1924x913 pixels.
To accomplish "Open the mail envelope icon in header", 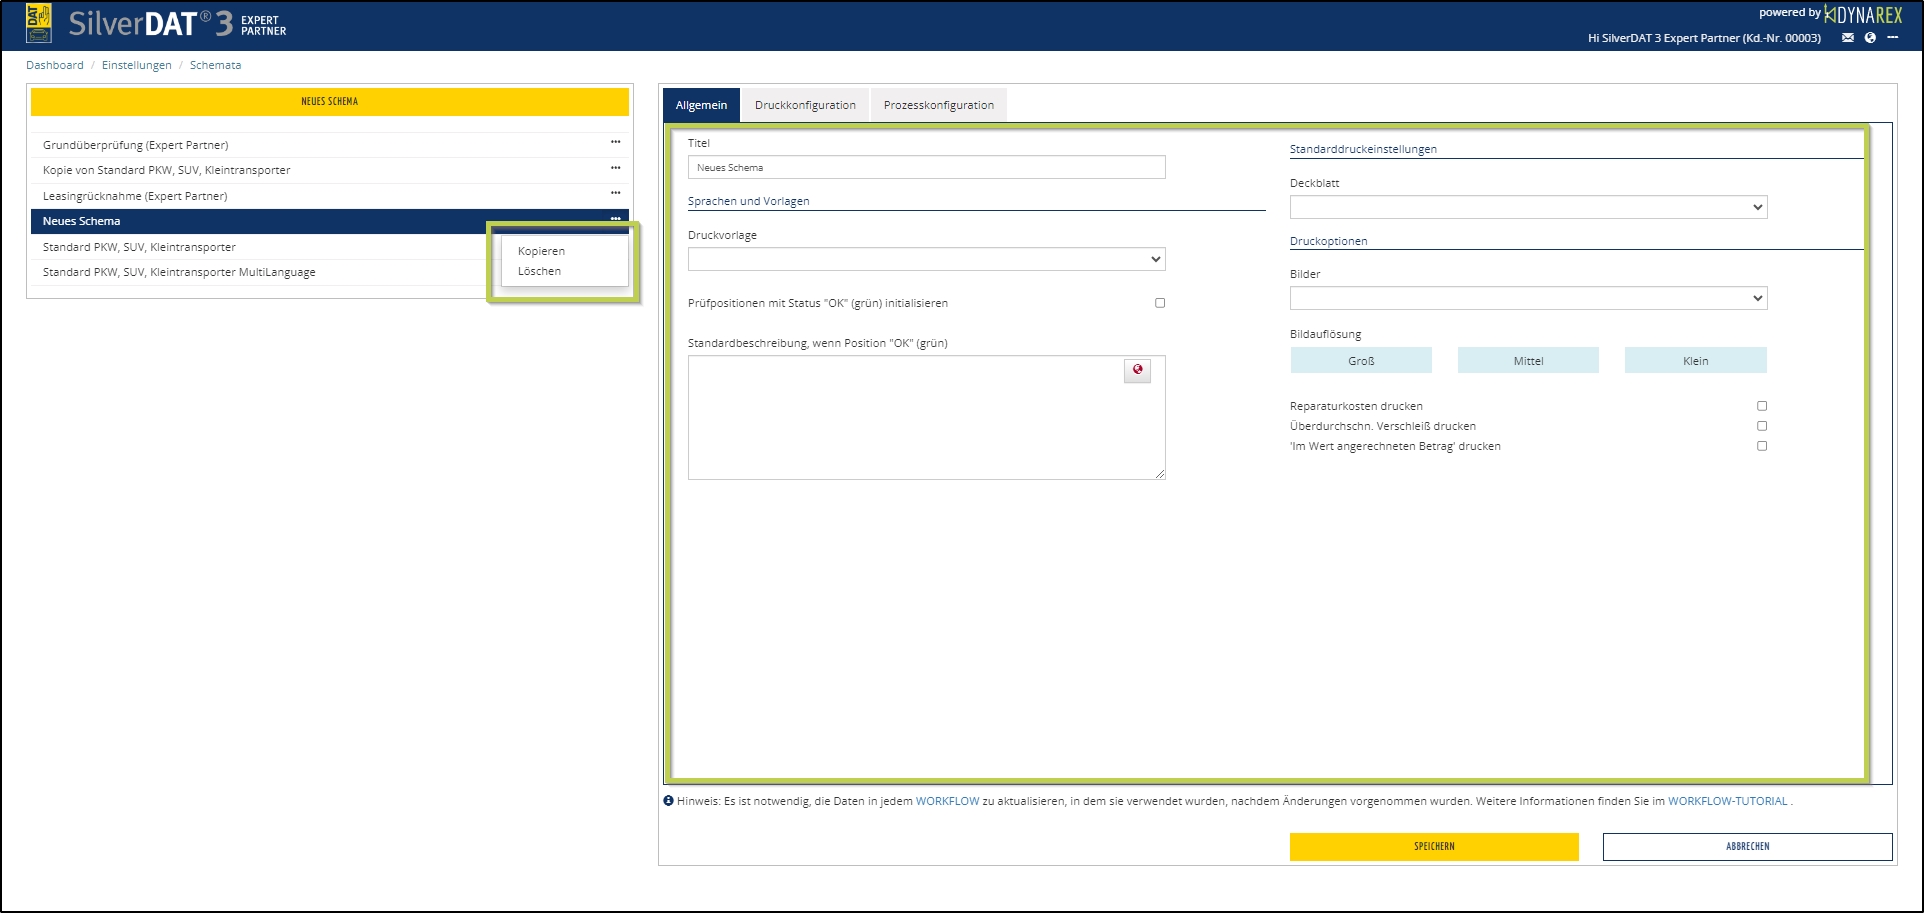I will click(1847, 38).
